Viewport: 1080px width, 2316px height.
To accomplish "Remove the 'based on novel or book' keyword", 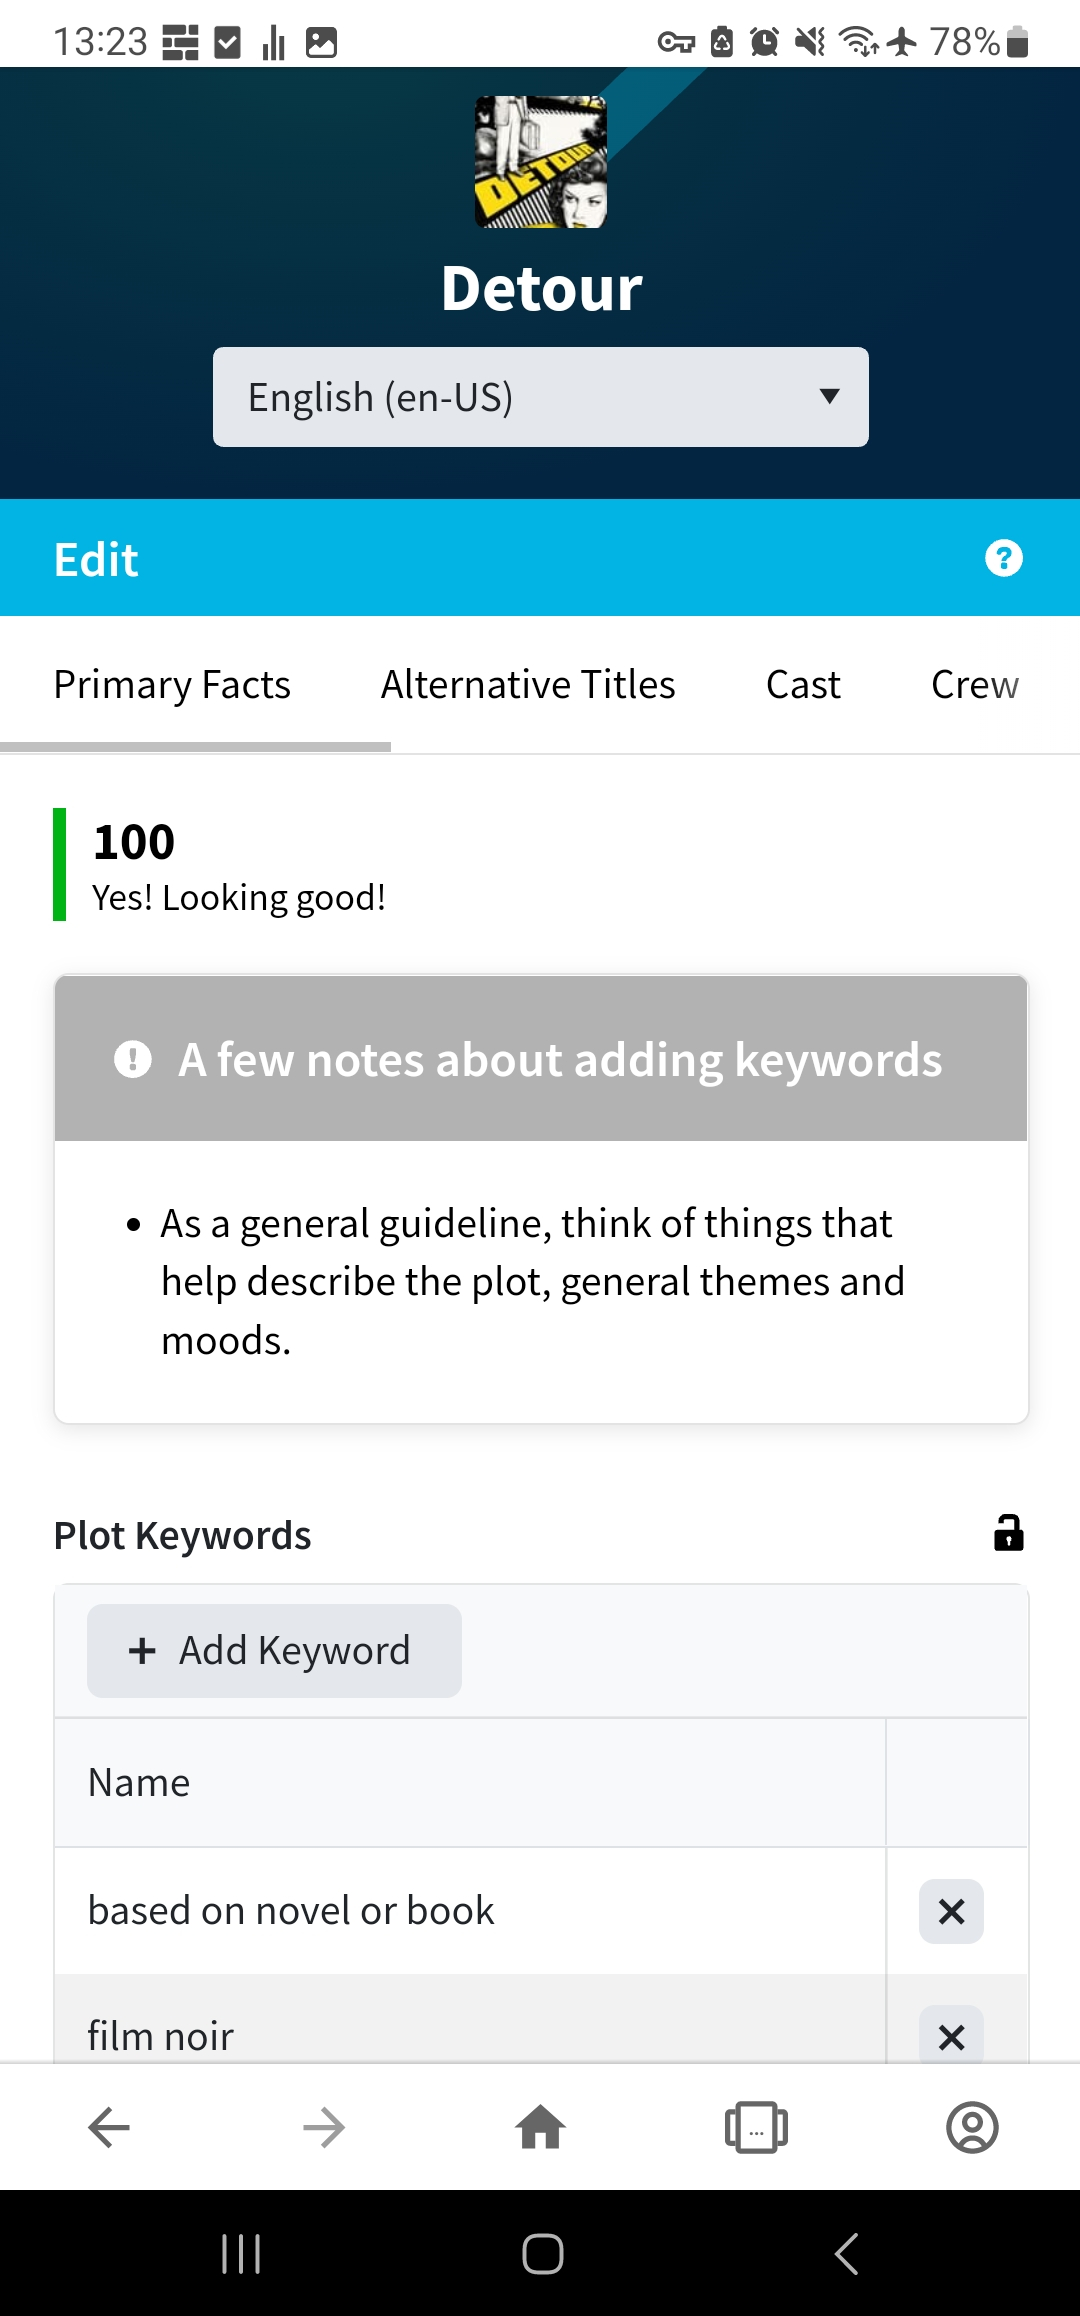I will 951,1911.
